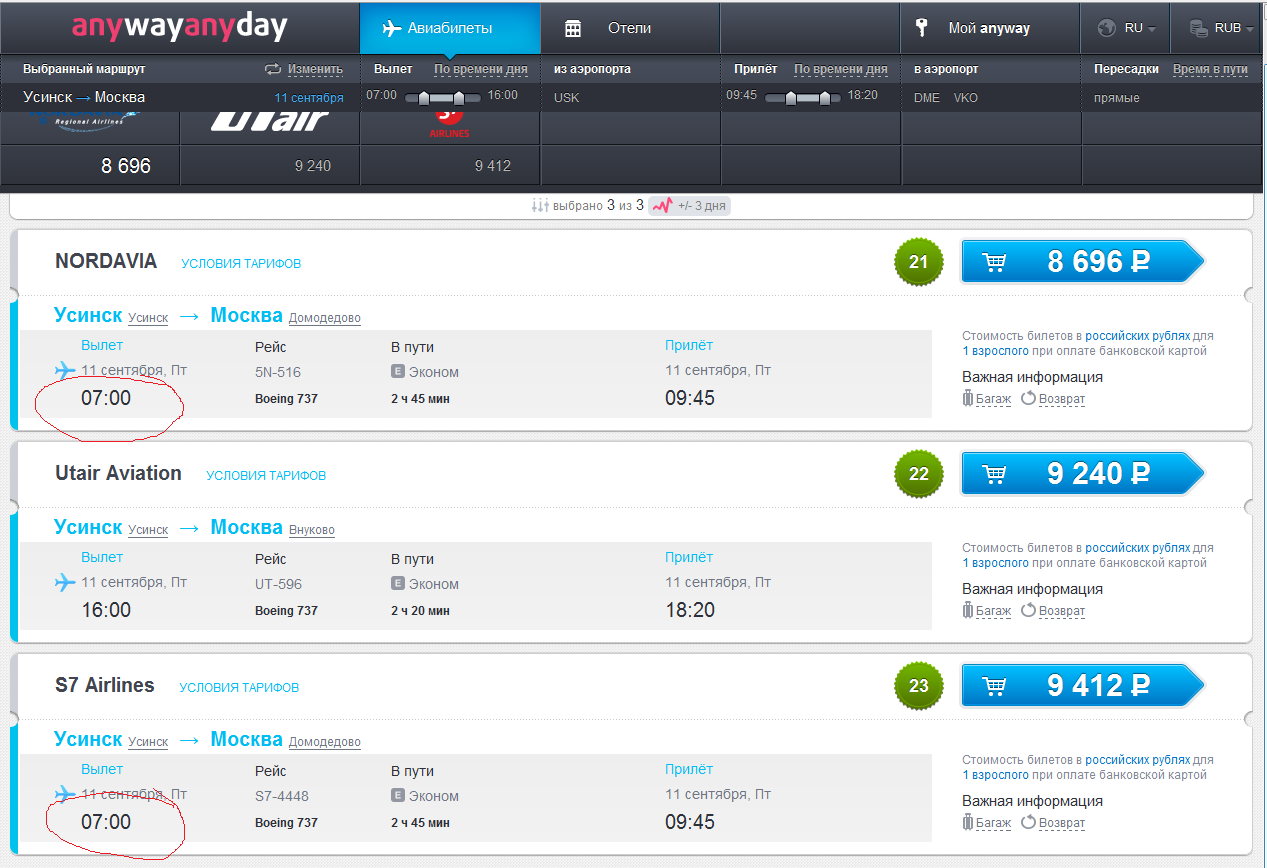1267x868 pixels.
Task: Click Багаж link in NORDAVIA card
Action: (993, 399)
